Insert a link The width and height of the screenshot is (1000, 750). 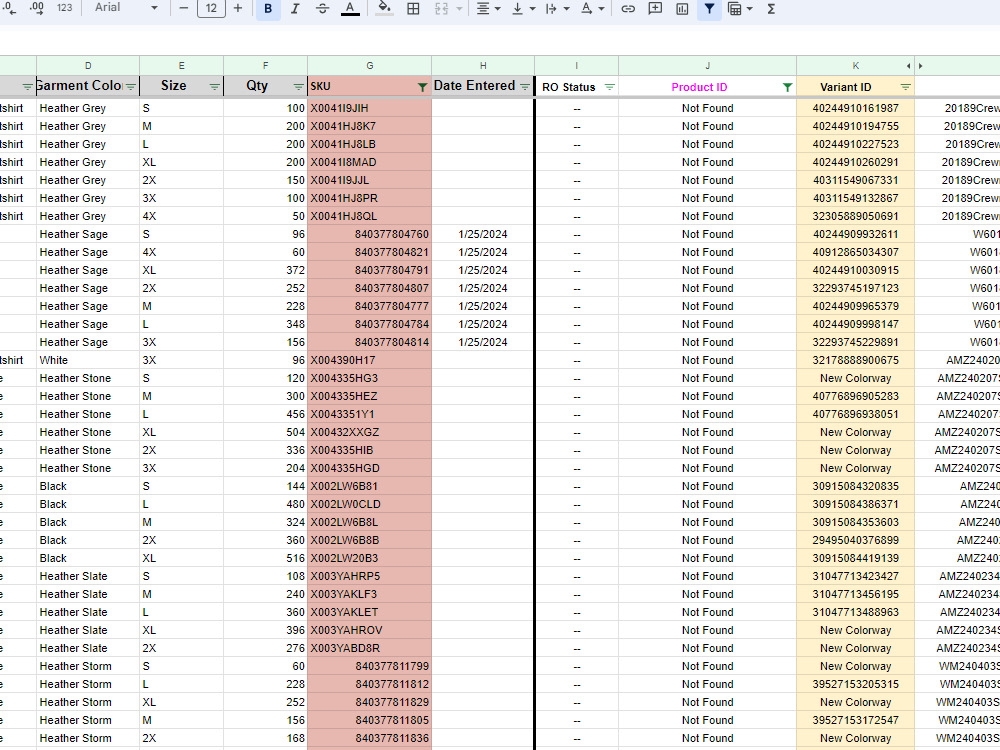coord(628,9)
